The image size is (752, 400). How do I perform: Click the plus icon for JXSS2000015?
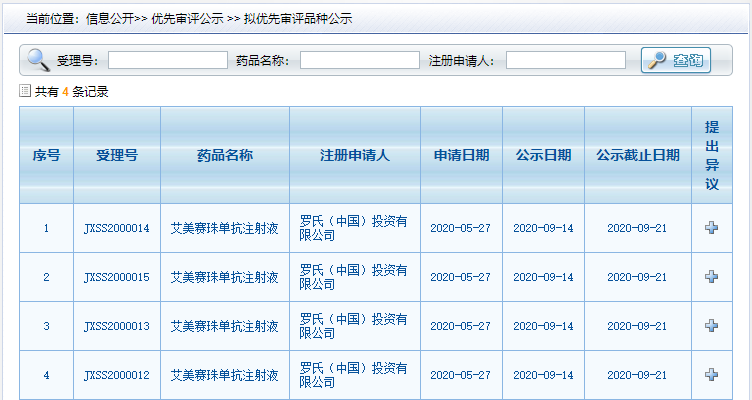[x=711, y=276]
